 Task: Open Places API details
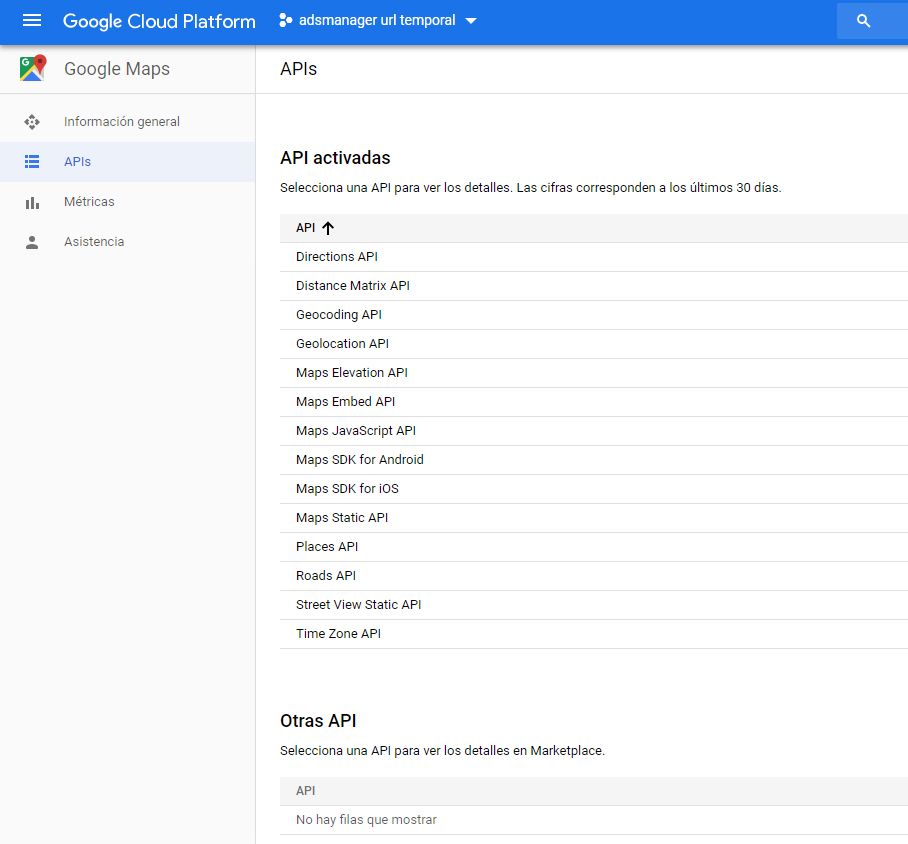coord(327,546)
